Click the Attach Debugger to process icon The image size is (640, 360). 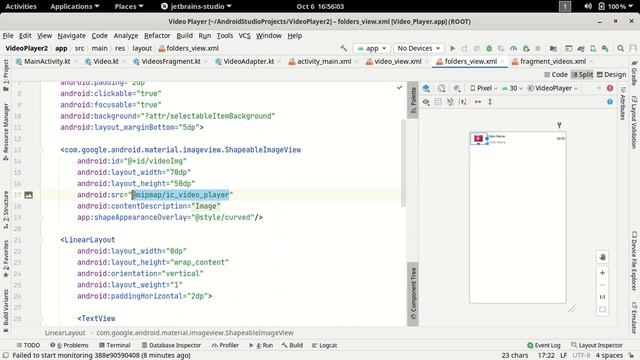526,48
